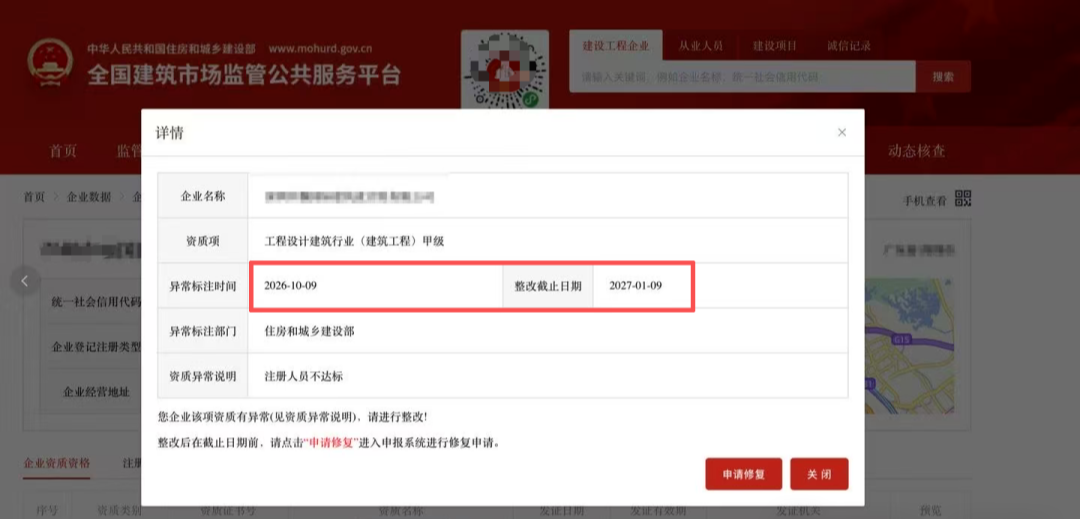Click the 企业数据 breadcrumb link
This screenshot has height=519, width=1080.
88,197
